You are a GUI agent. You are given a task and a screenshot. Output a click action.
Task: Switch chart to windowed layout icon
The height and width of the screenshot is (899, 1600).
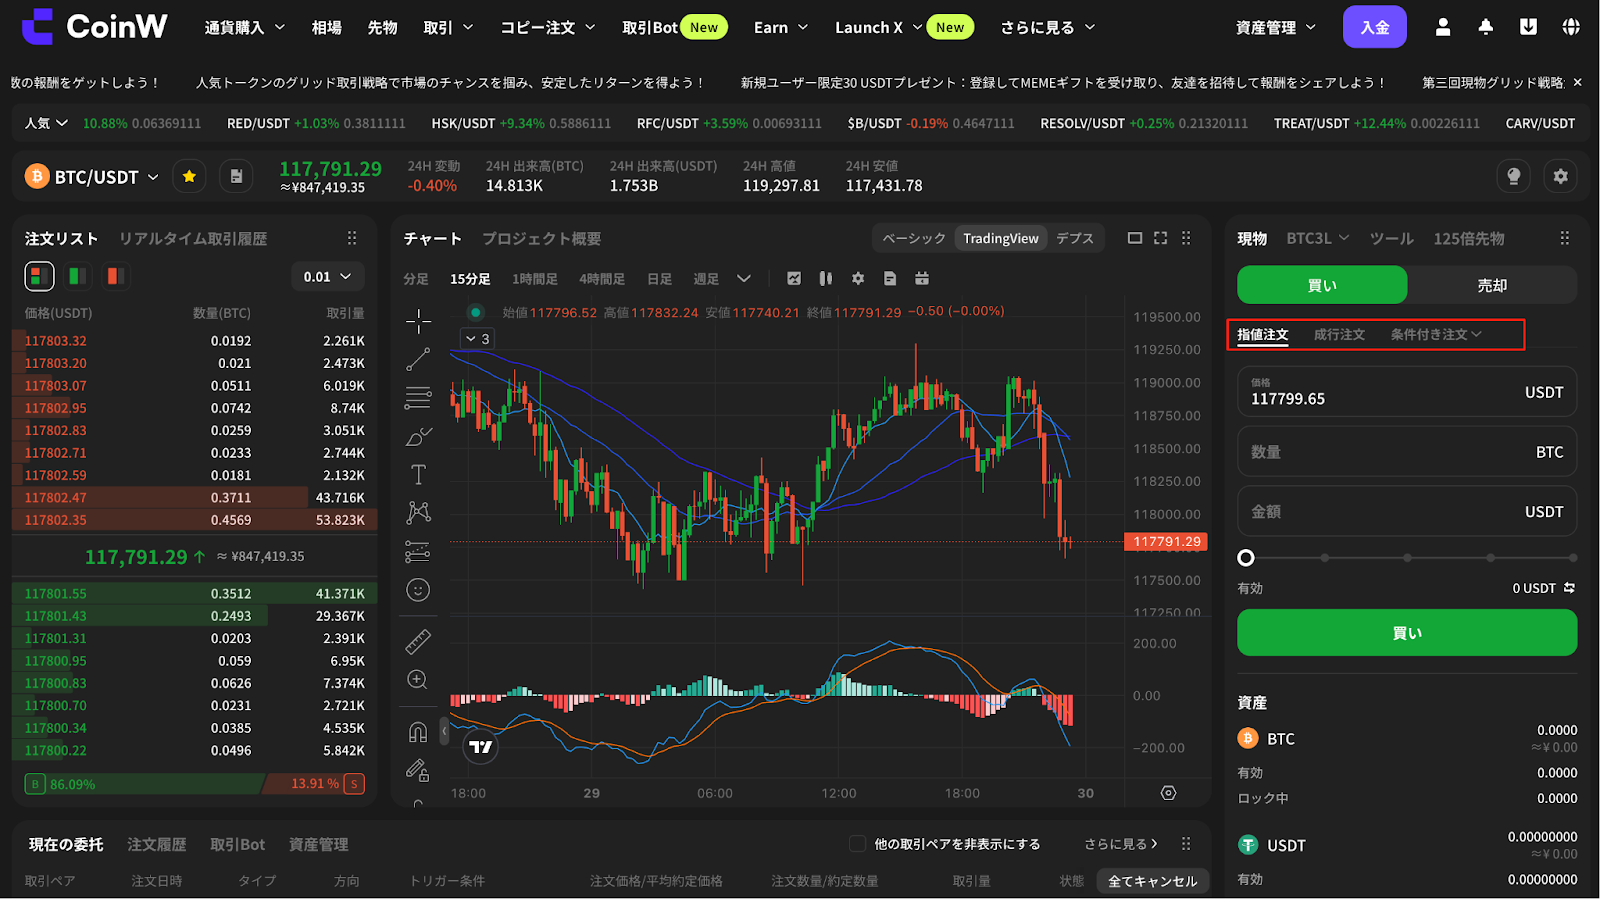1135,238
